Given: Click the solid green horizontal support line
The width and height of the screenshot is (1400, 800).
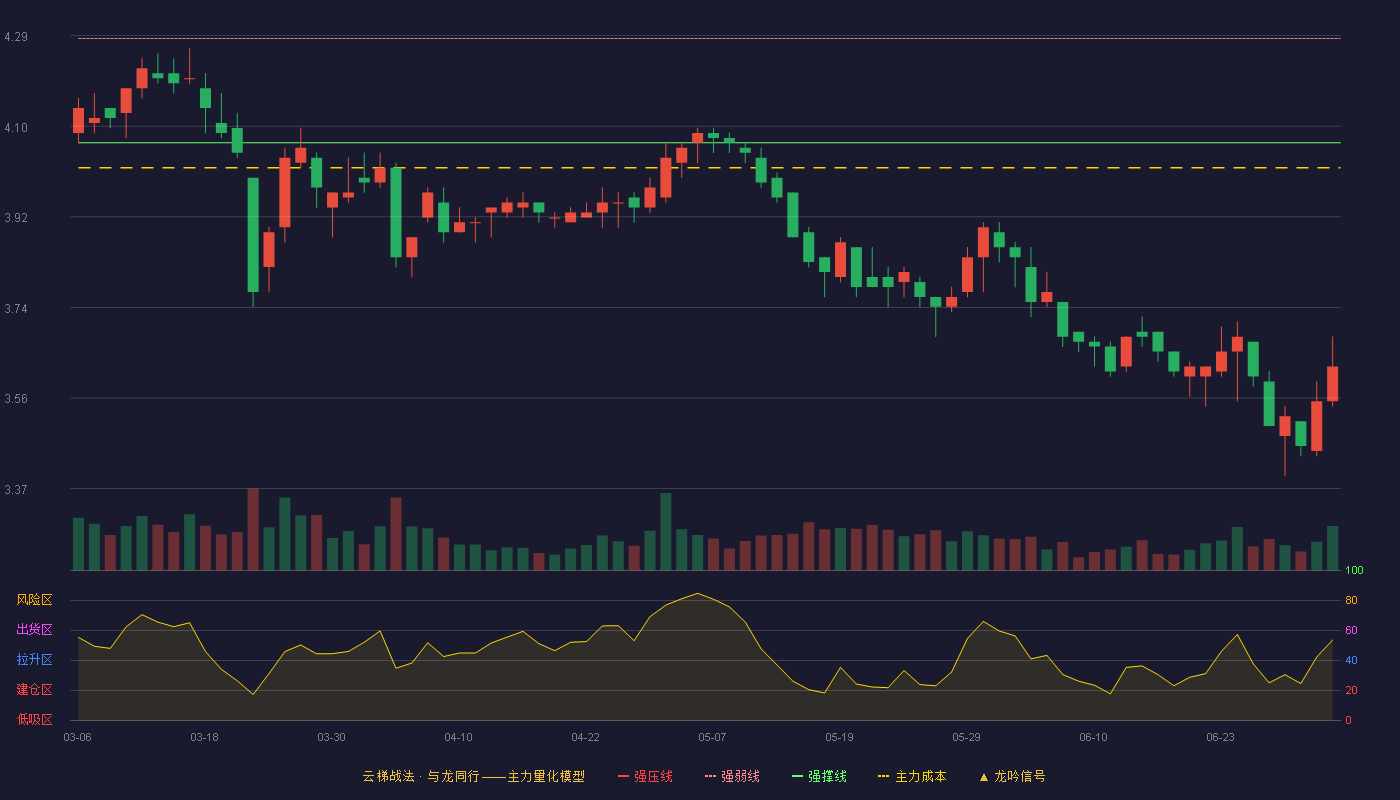Looking at the screenshot, I should (709, 143).
